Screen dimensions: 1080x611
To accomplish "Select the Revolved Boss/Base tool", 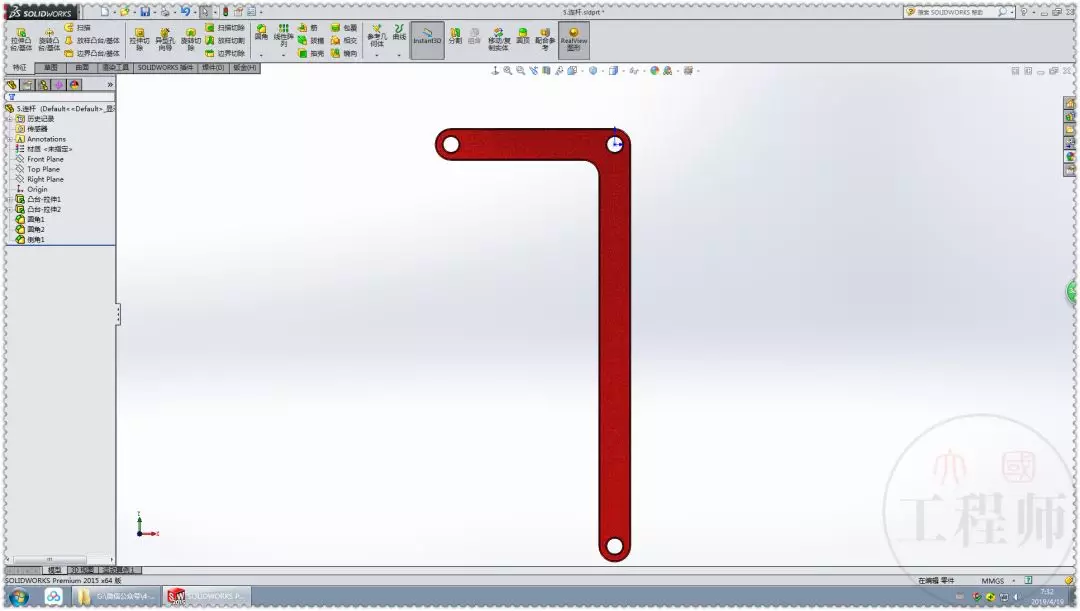I will [x=48, y=39].
